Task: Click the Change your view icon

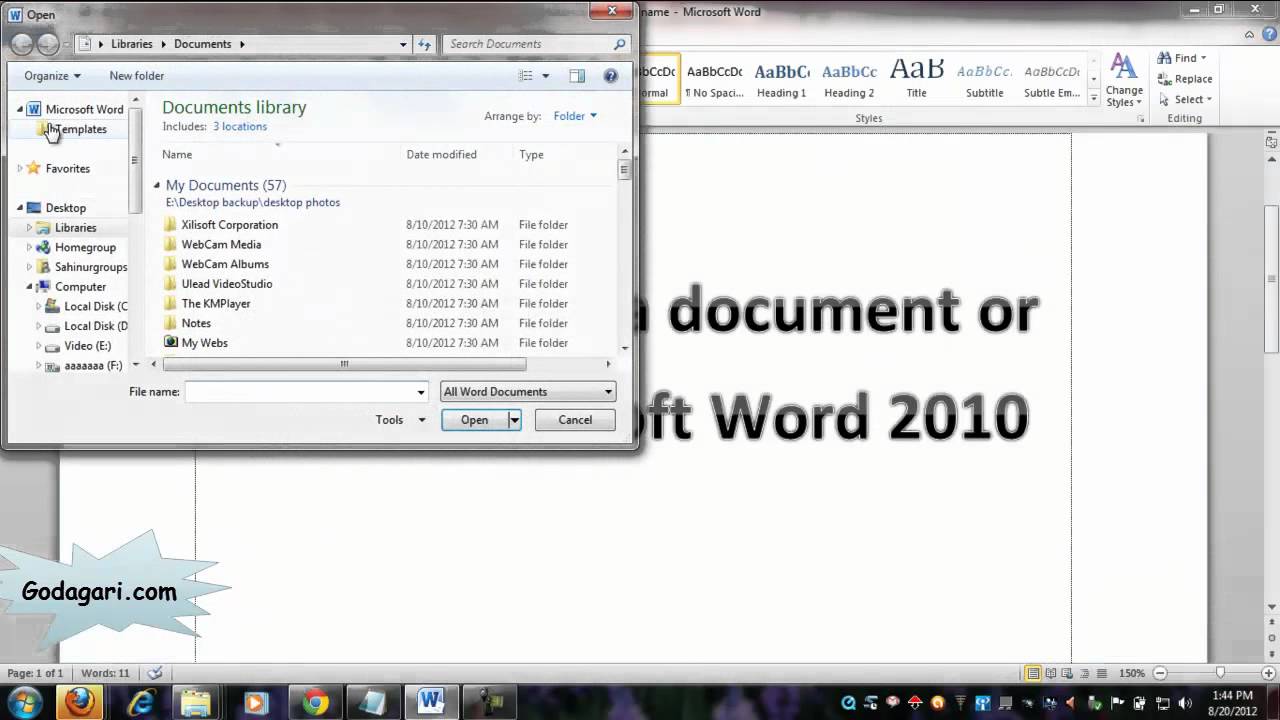Action: 526,76
